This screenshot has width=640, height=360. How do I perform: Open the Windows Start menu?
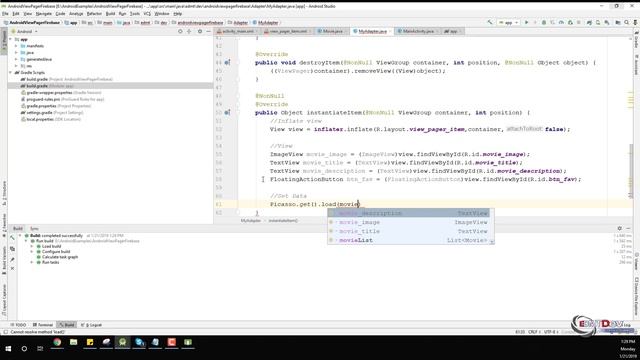click(8, 348)
